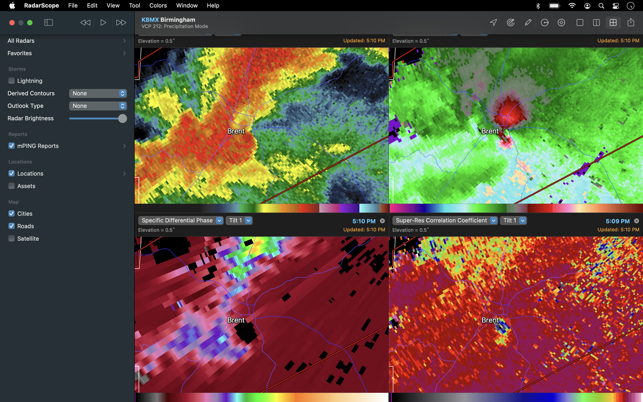
Task: Open Tilt 1 dropdown beside Differential Phase
Action: 239,221
